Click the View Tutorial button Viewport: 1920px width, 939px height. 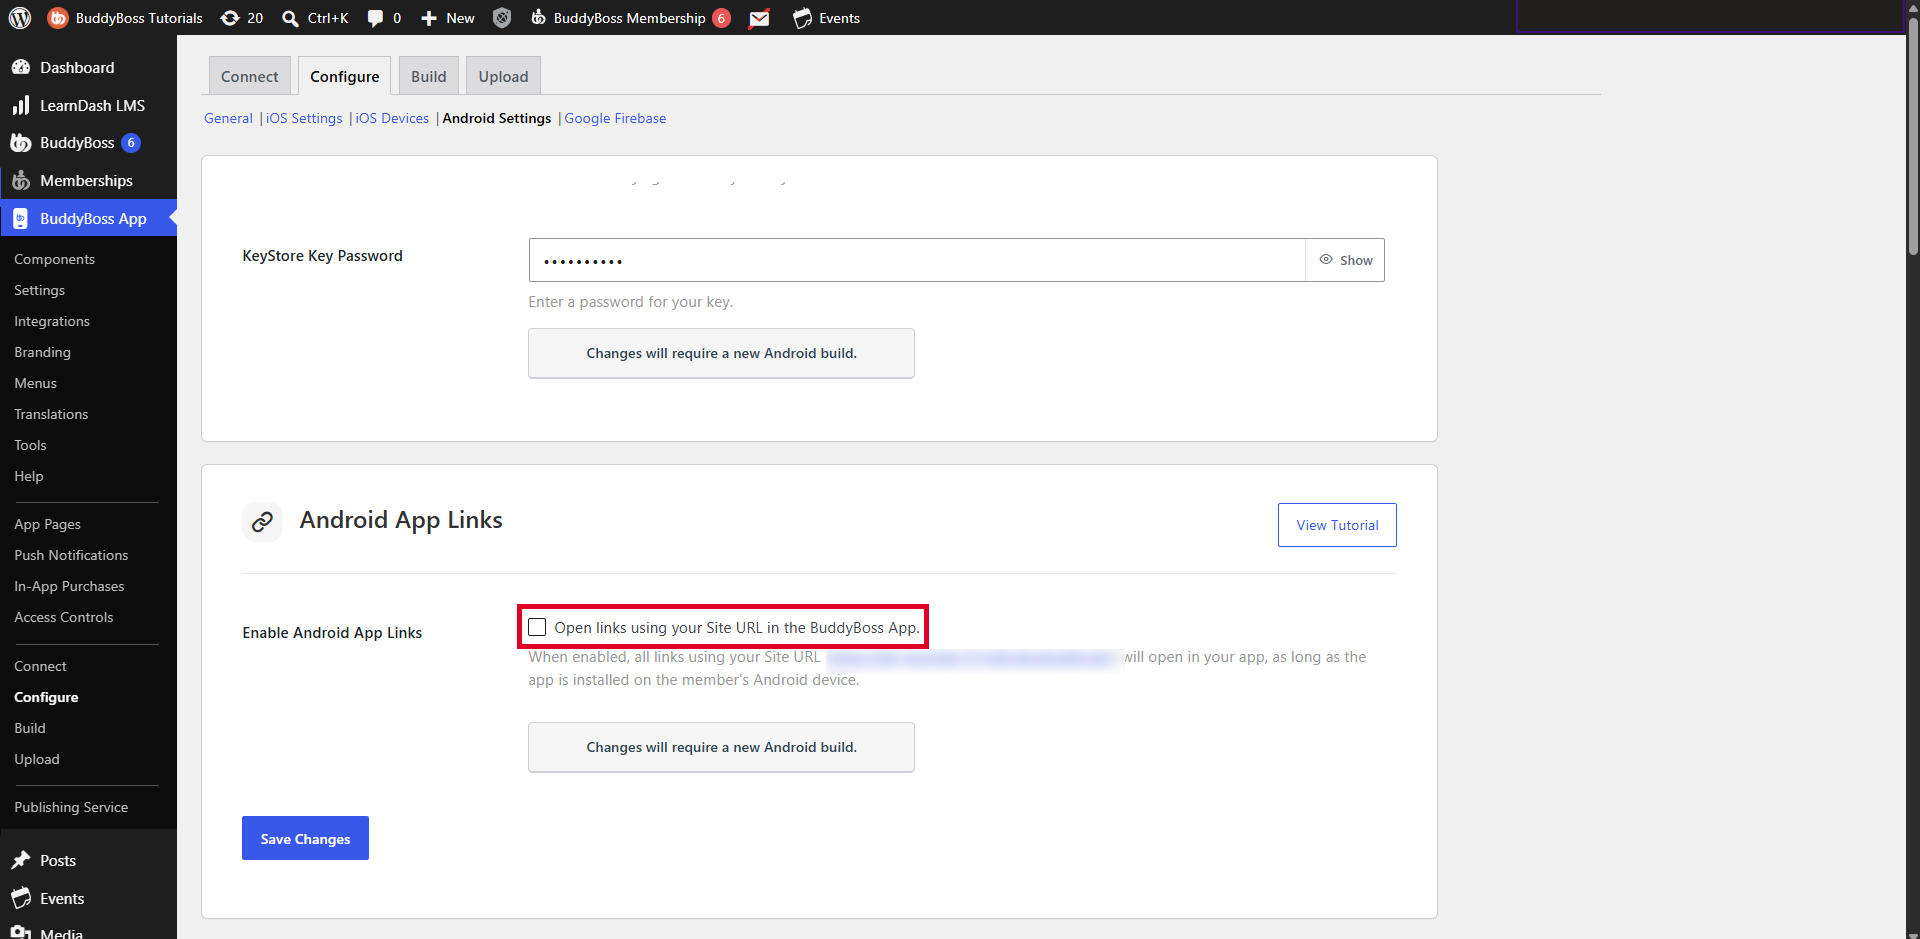click(x=1337, y=525)
